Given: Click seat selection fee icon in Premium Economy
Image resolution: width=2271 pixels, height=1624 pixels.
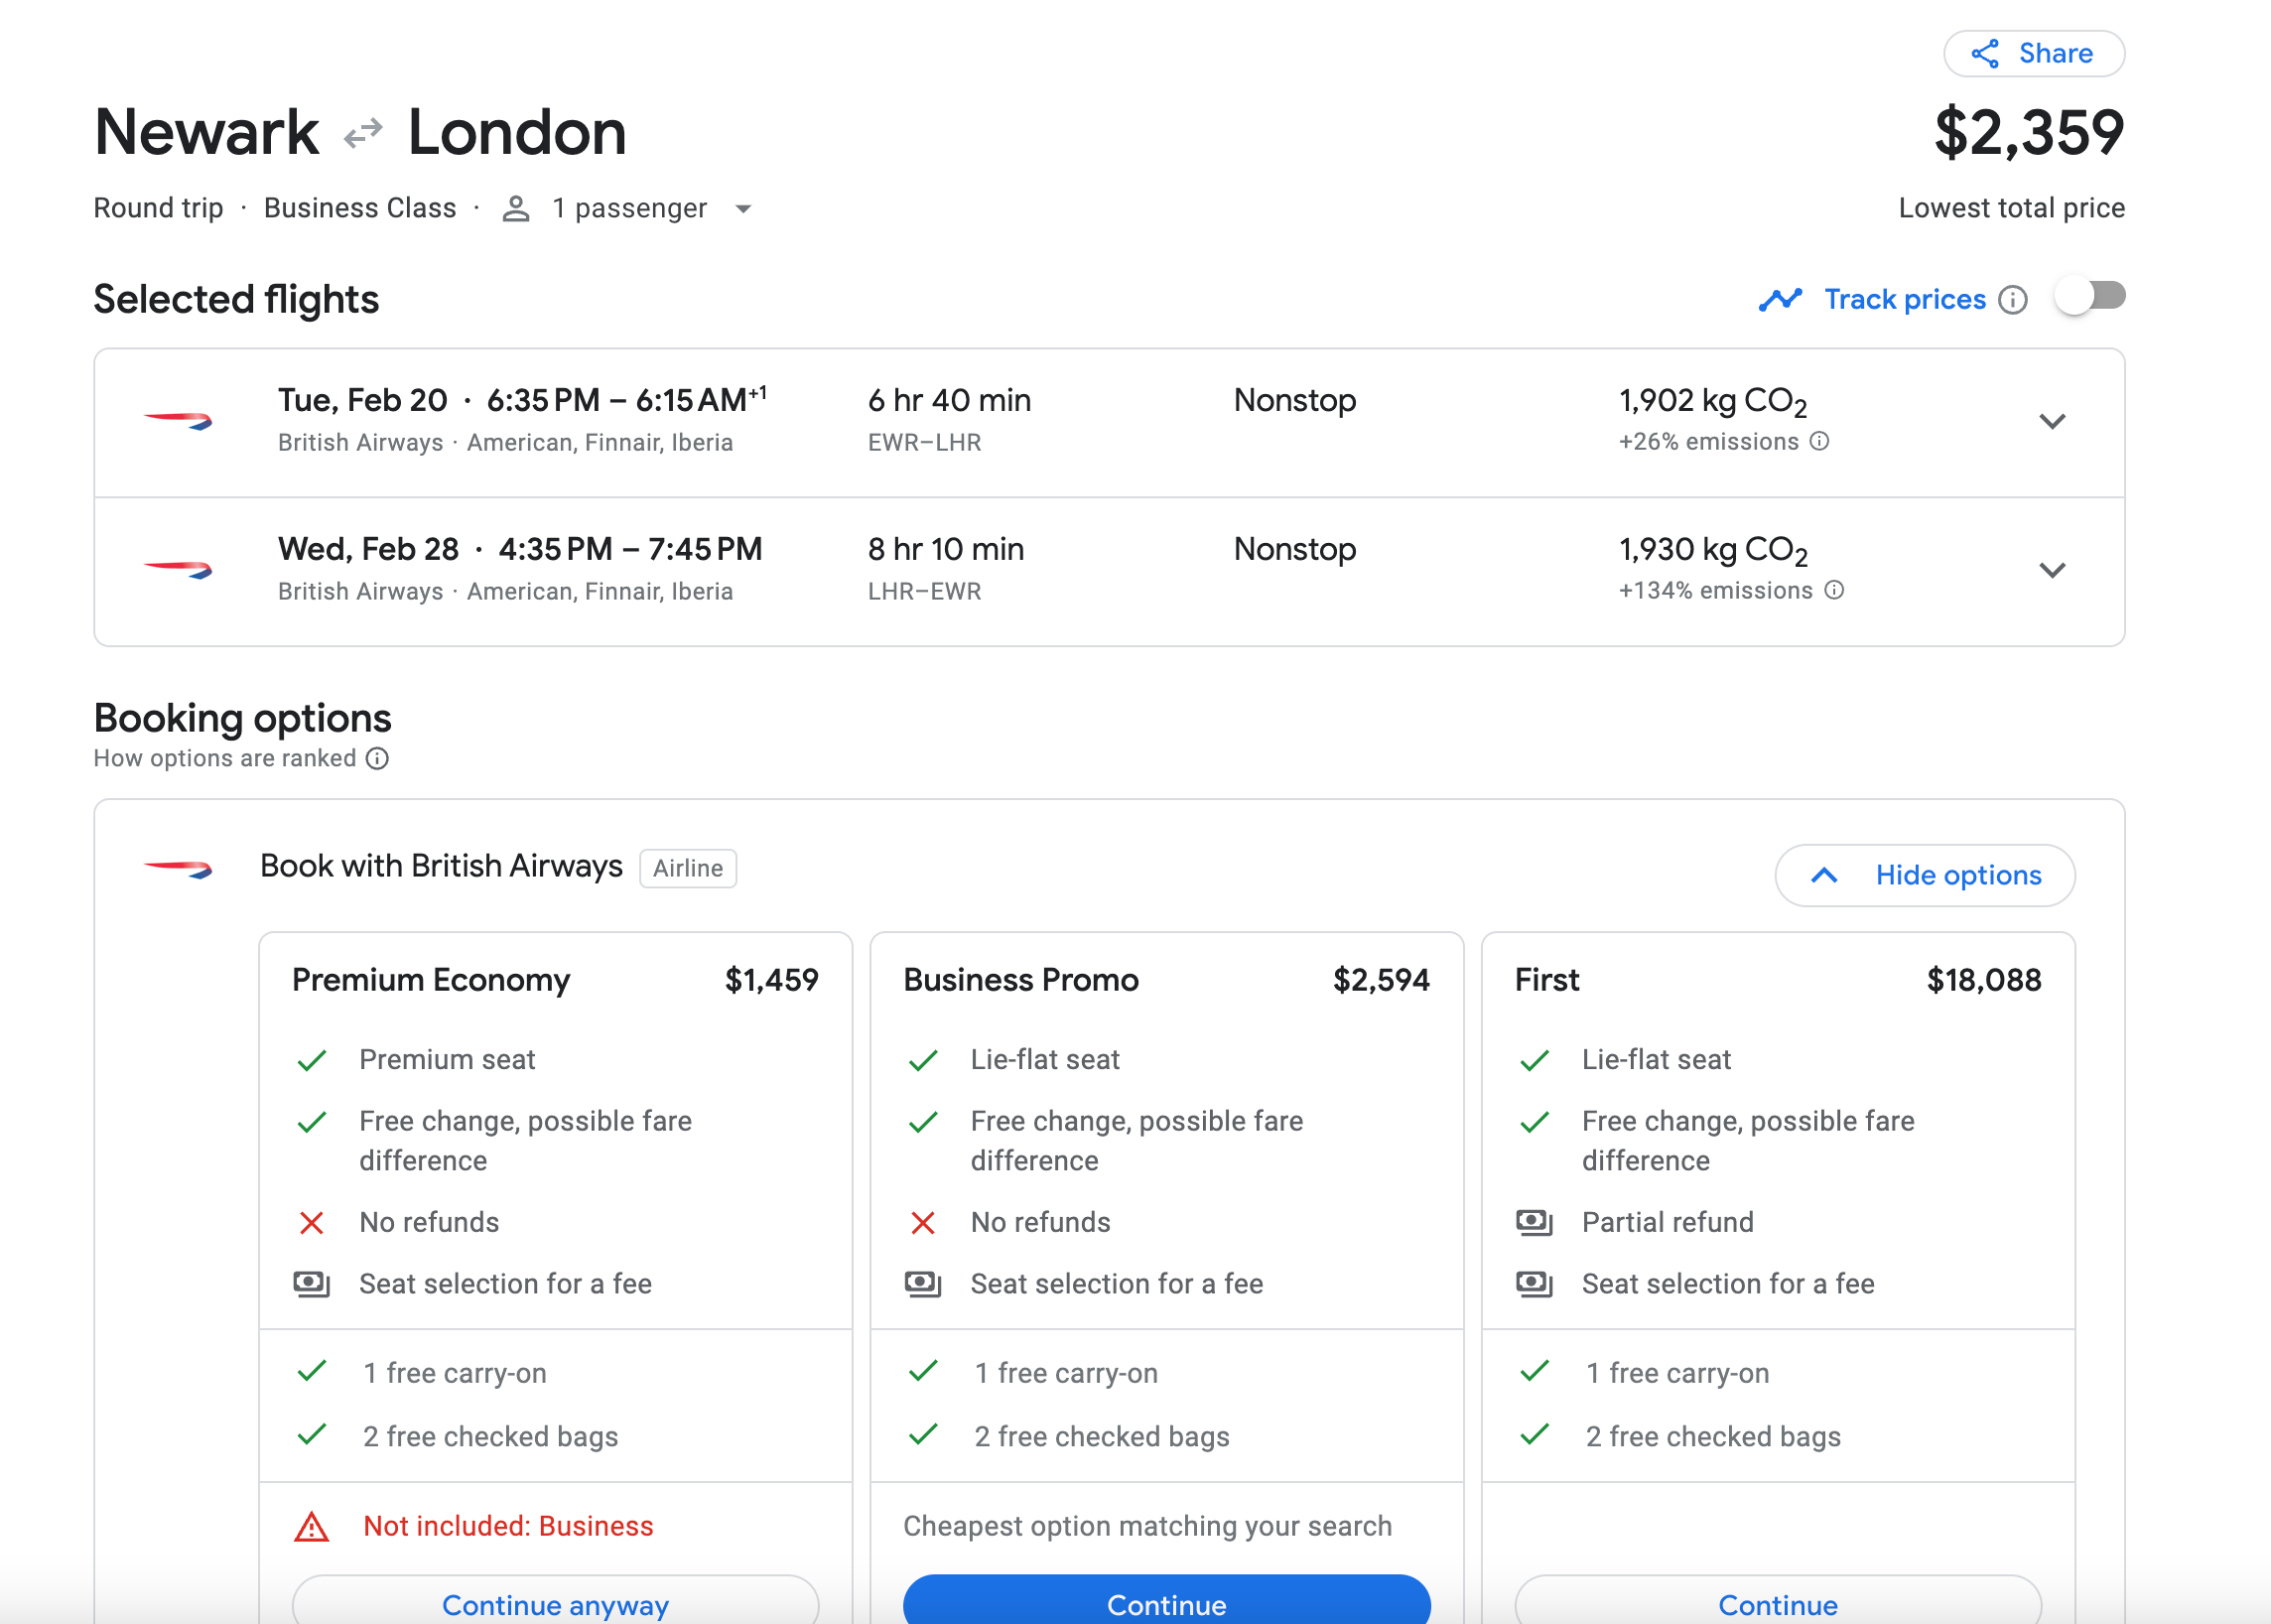Looking at the screenshot, I should pyautogui.click(x=312, y=1283).
